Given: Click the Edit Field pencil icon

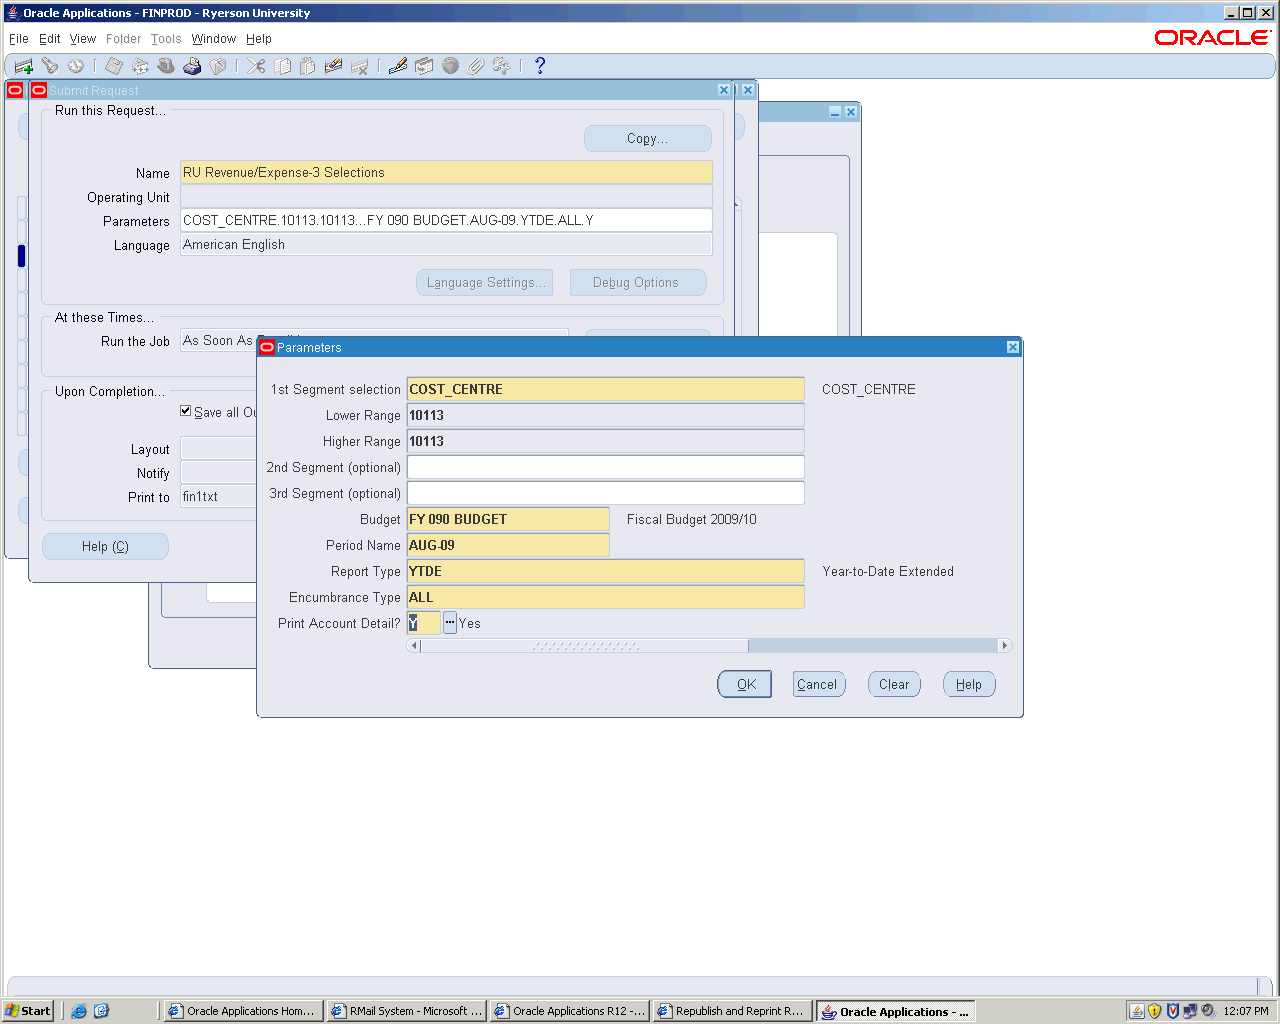Looking at the screenshot, I should (x=398, y=66).
